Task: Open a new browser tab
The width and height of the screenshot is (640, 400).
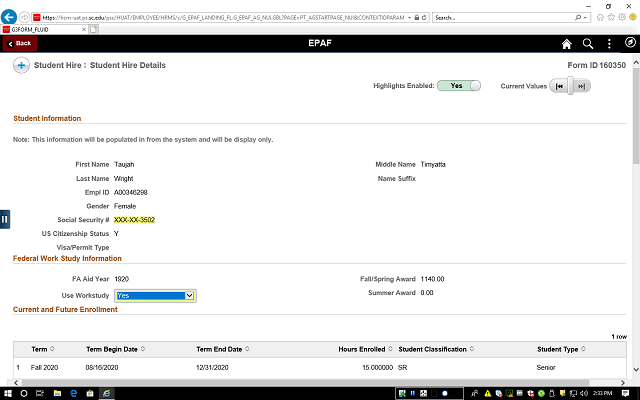Action: (x=93, y=29)
